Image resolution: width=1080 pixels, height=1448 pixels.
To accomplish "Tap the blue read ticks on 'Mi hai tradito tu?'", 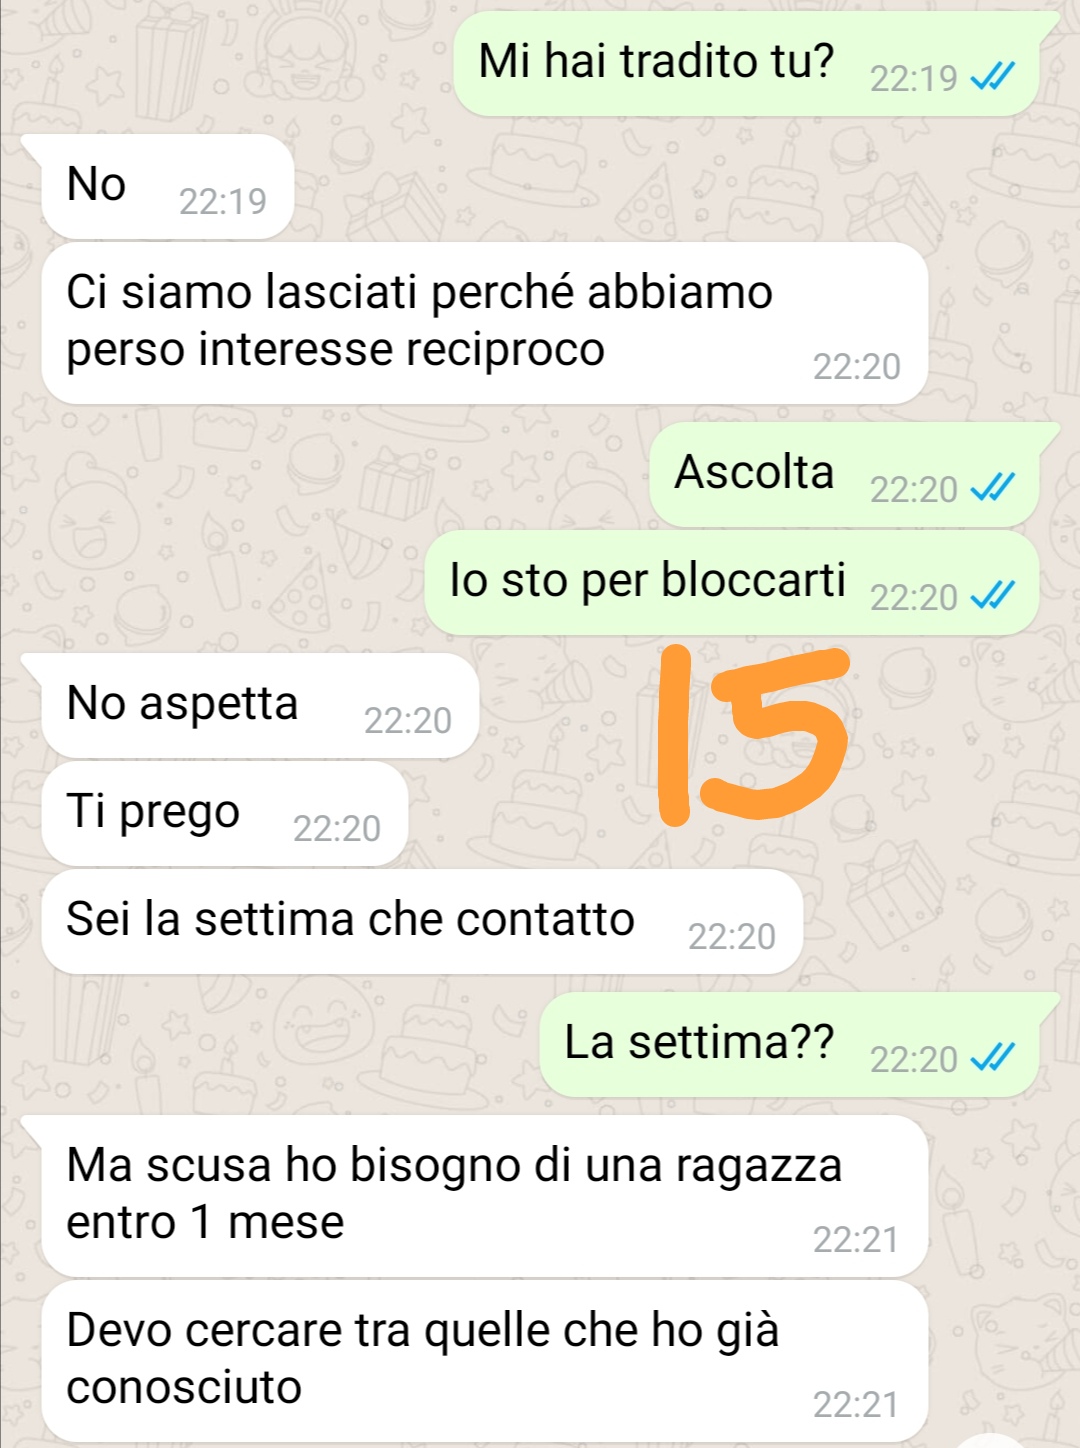I will click(x=993, y=77).
